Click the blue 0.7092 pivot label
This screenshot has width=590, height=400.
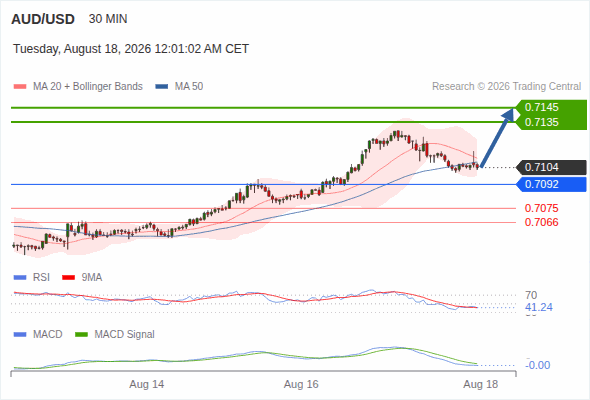tap(552, 184)
